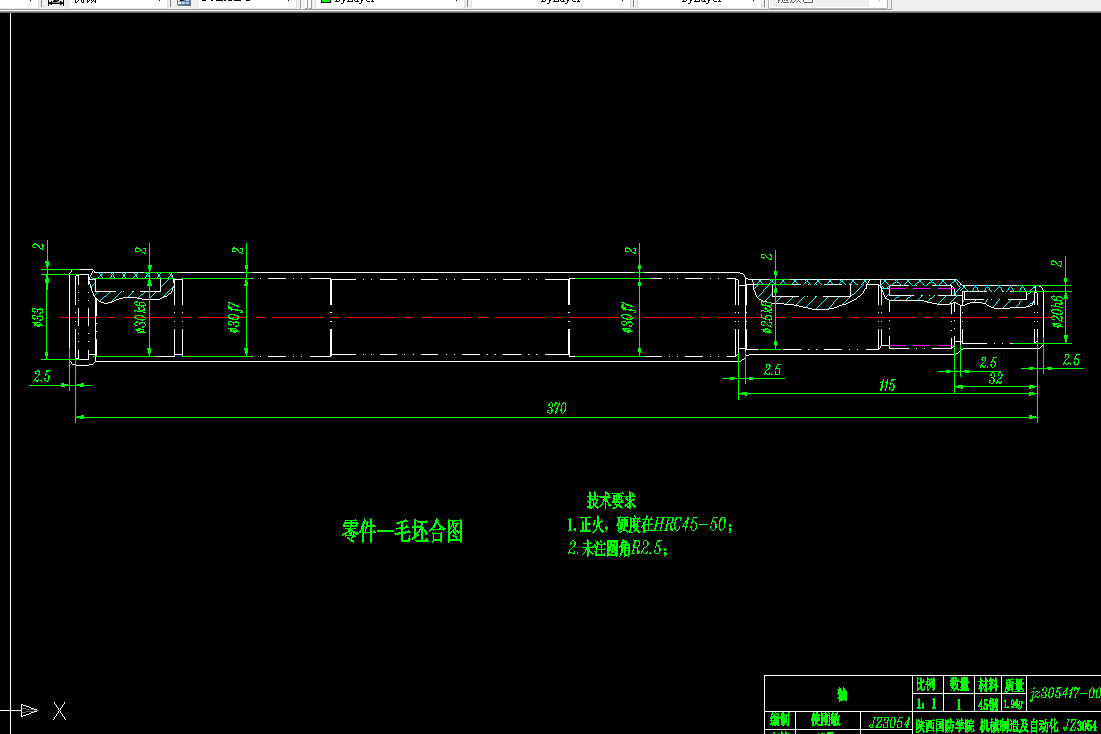Select the 零件—毛坯合图 drawing title

pyautogui.click(x=402, y=531)
